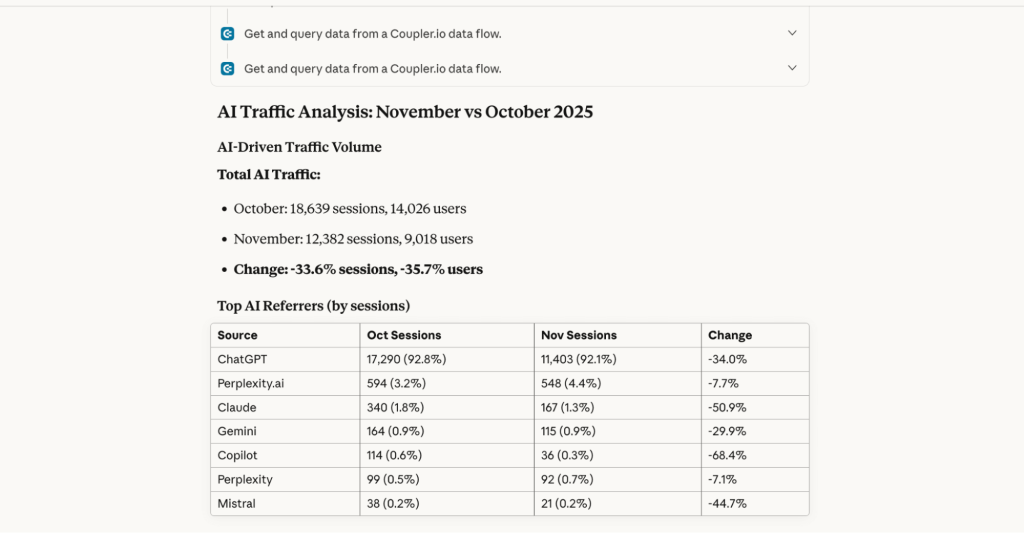Expand the upper Coupler.io data flow chevron

tap(792, 33)
